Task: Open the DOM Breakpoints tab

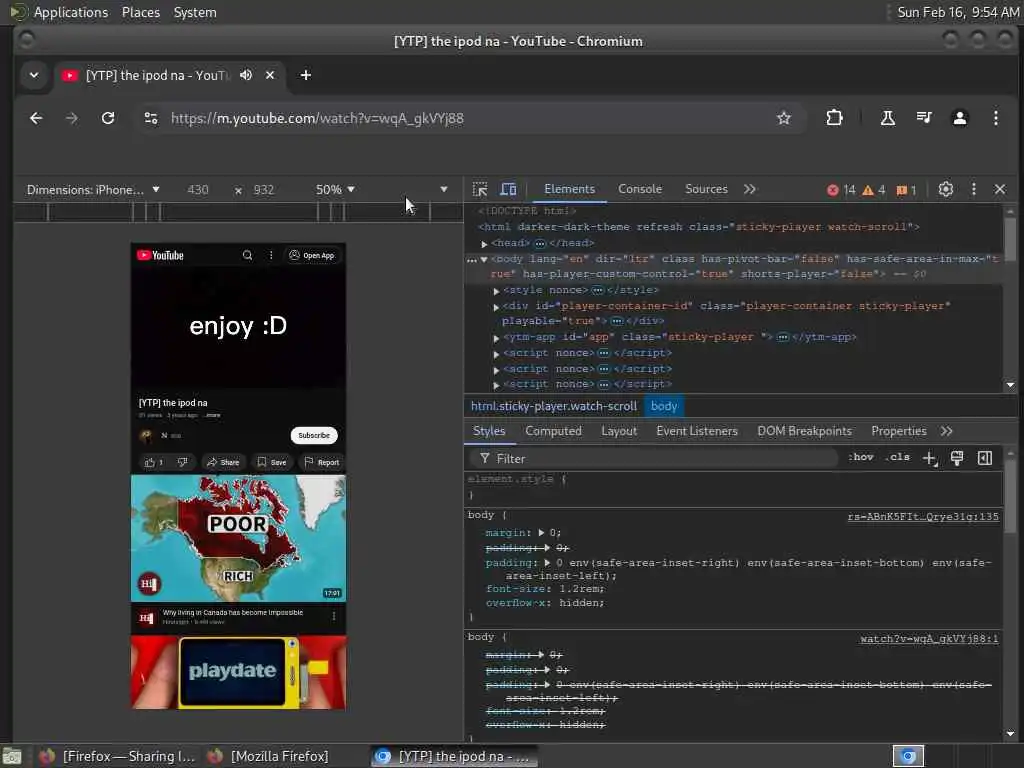Action: (x=805, y=431)
